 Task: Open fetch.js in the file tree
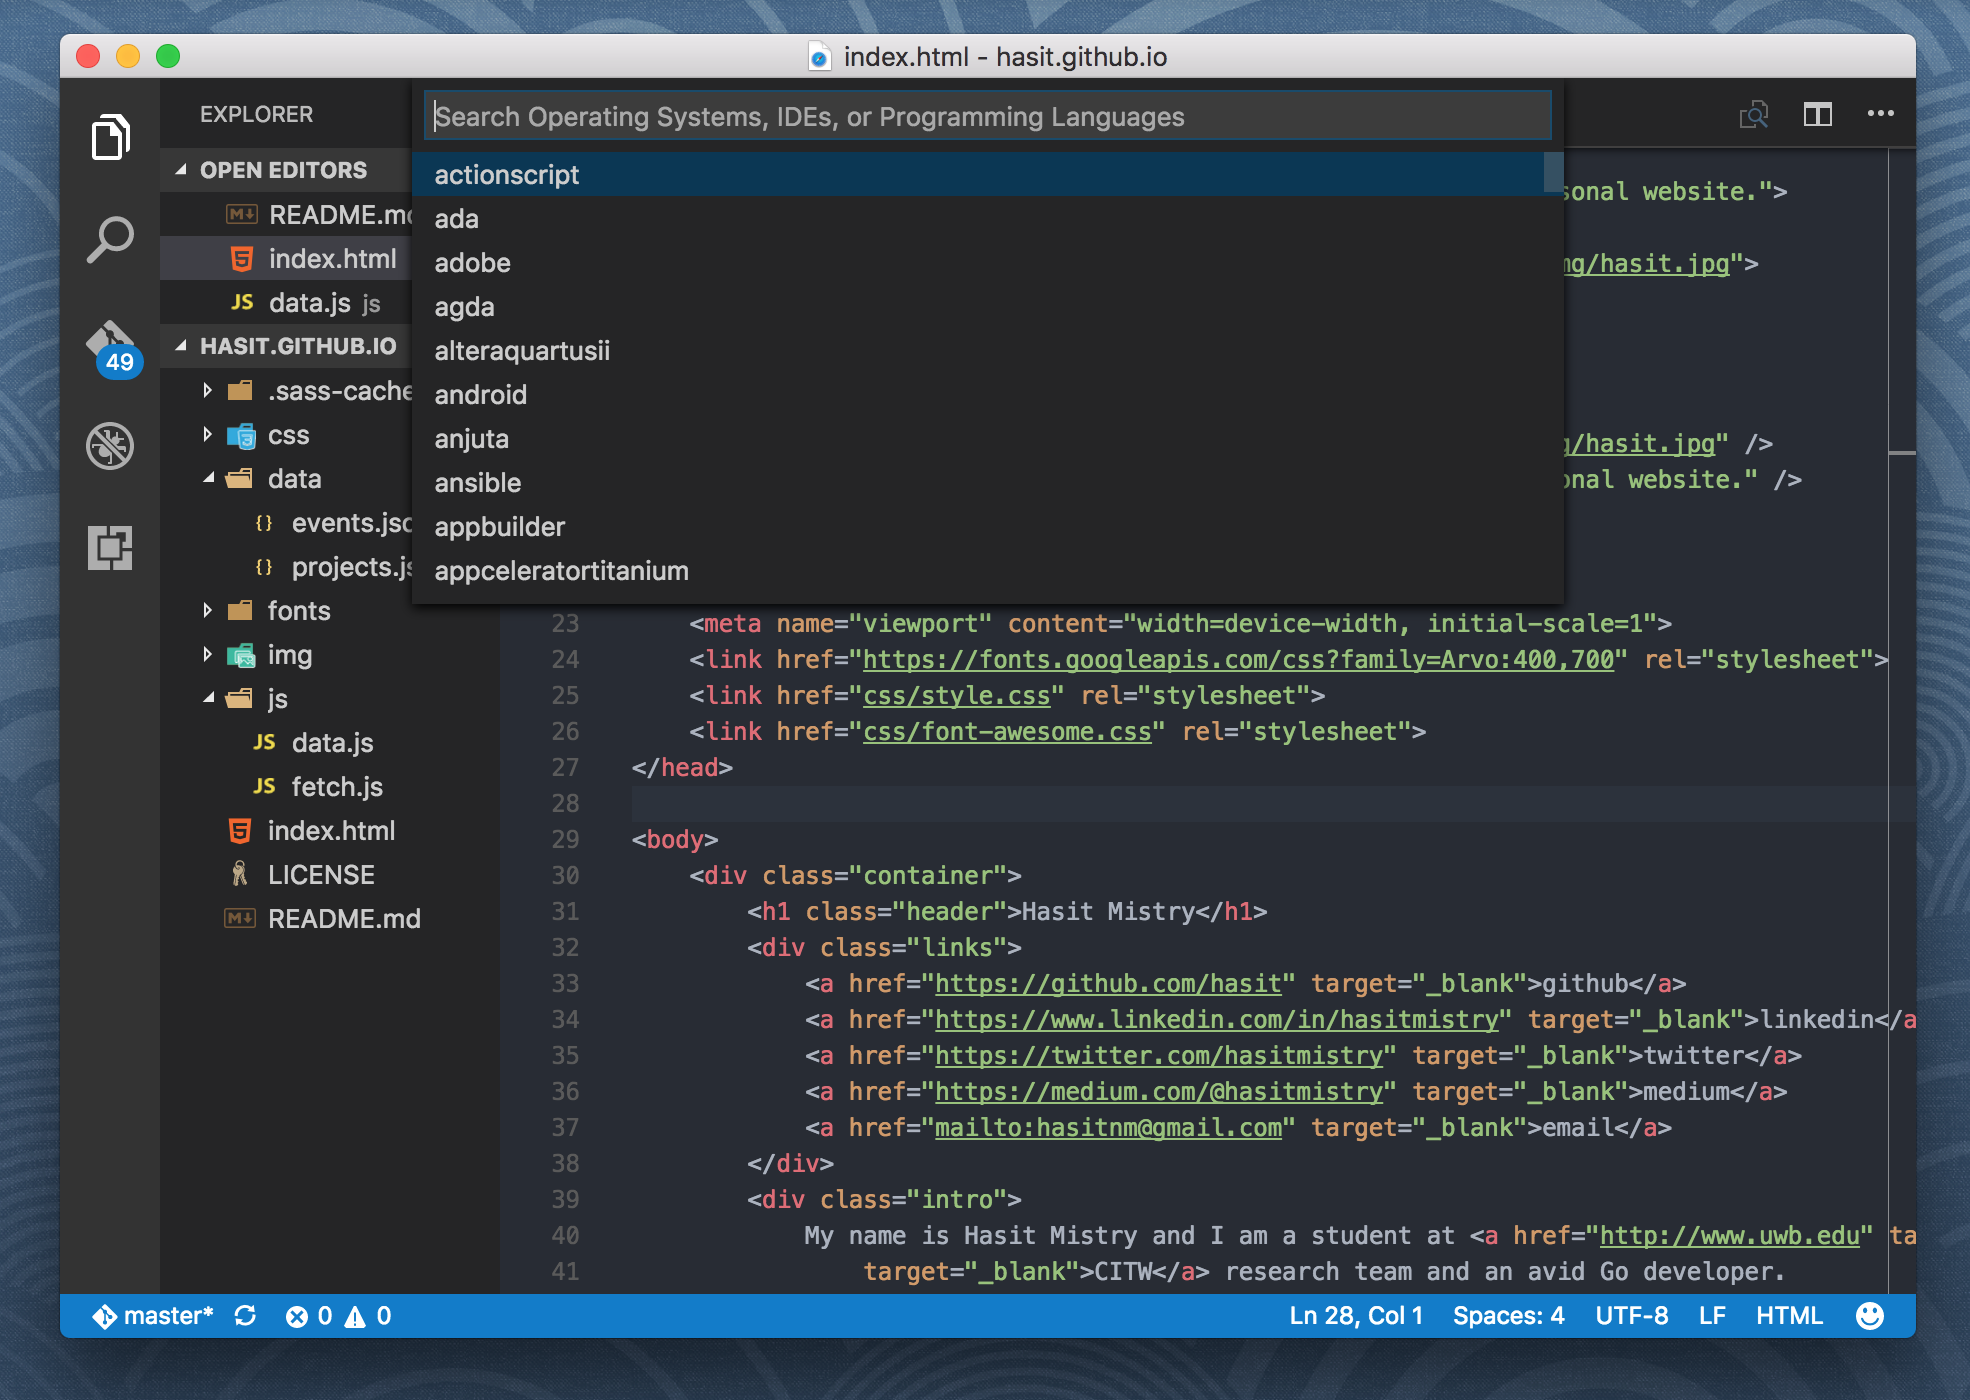point(337,787)
